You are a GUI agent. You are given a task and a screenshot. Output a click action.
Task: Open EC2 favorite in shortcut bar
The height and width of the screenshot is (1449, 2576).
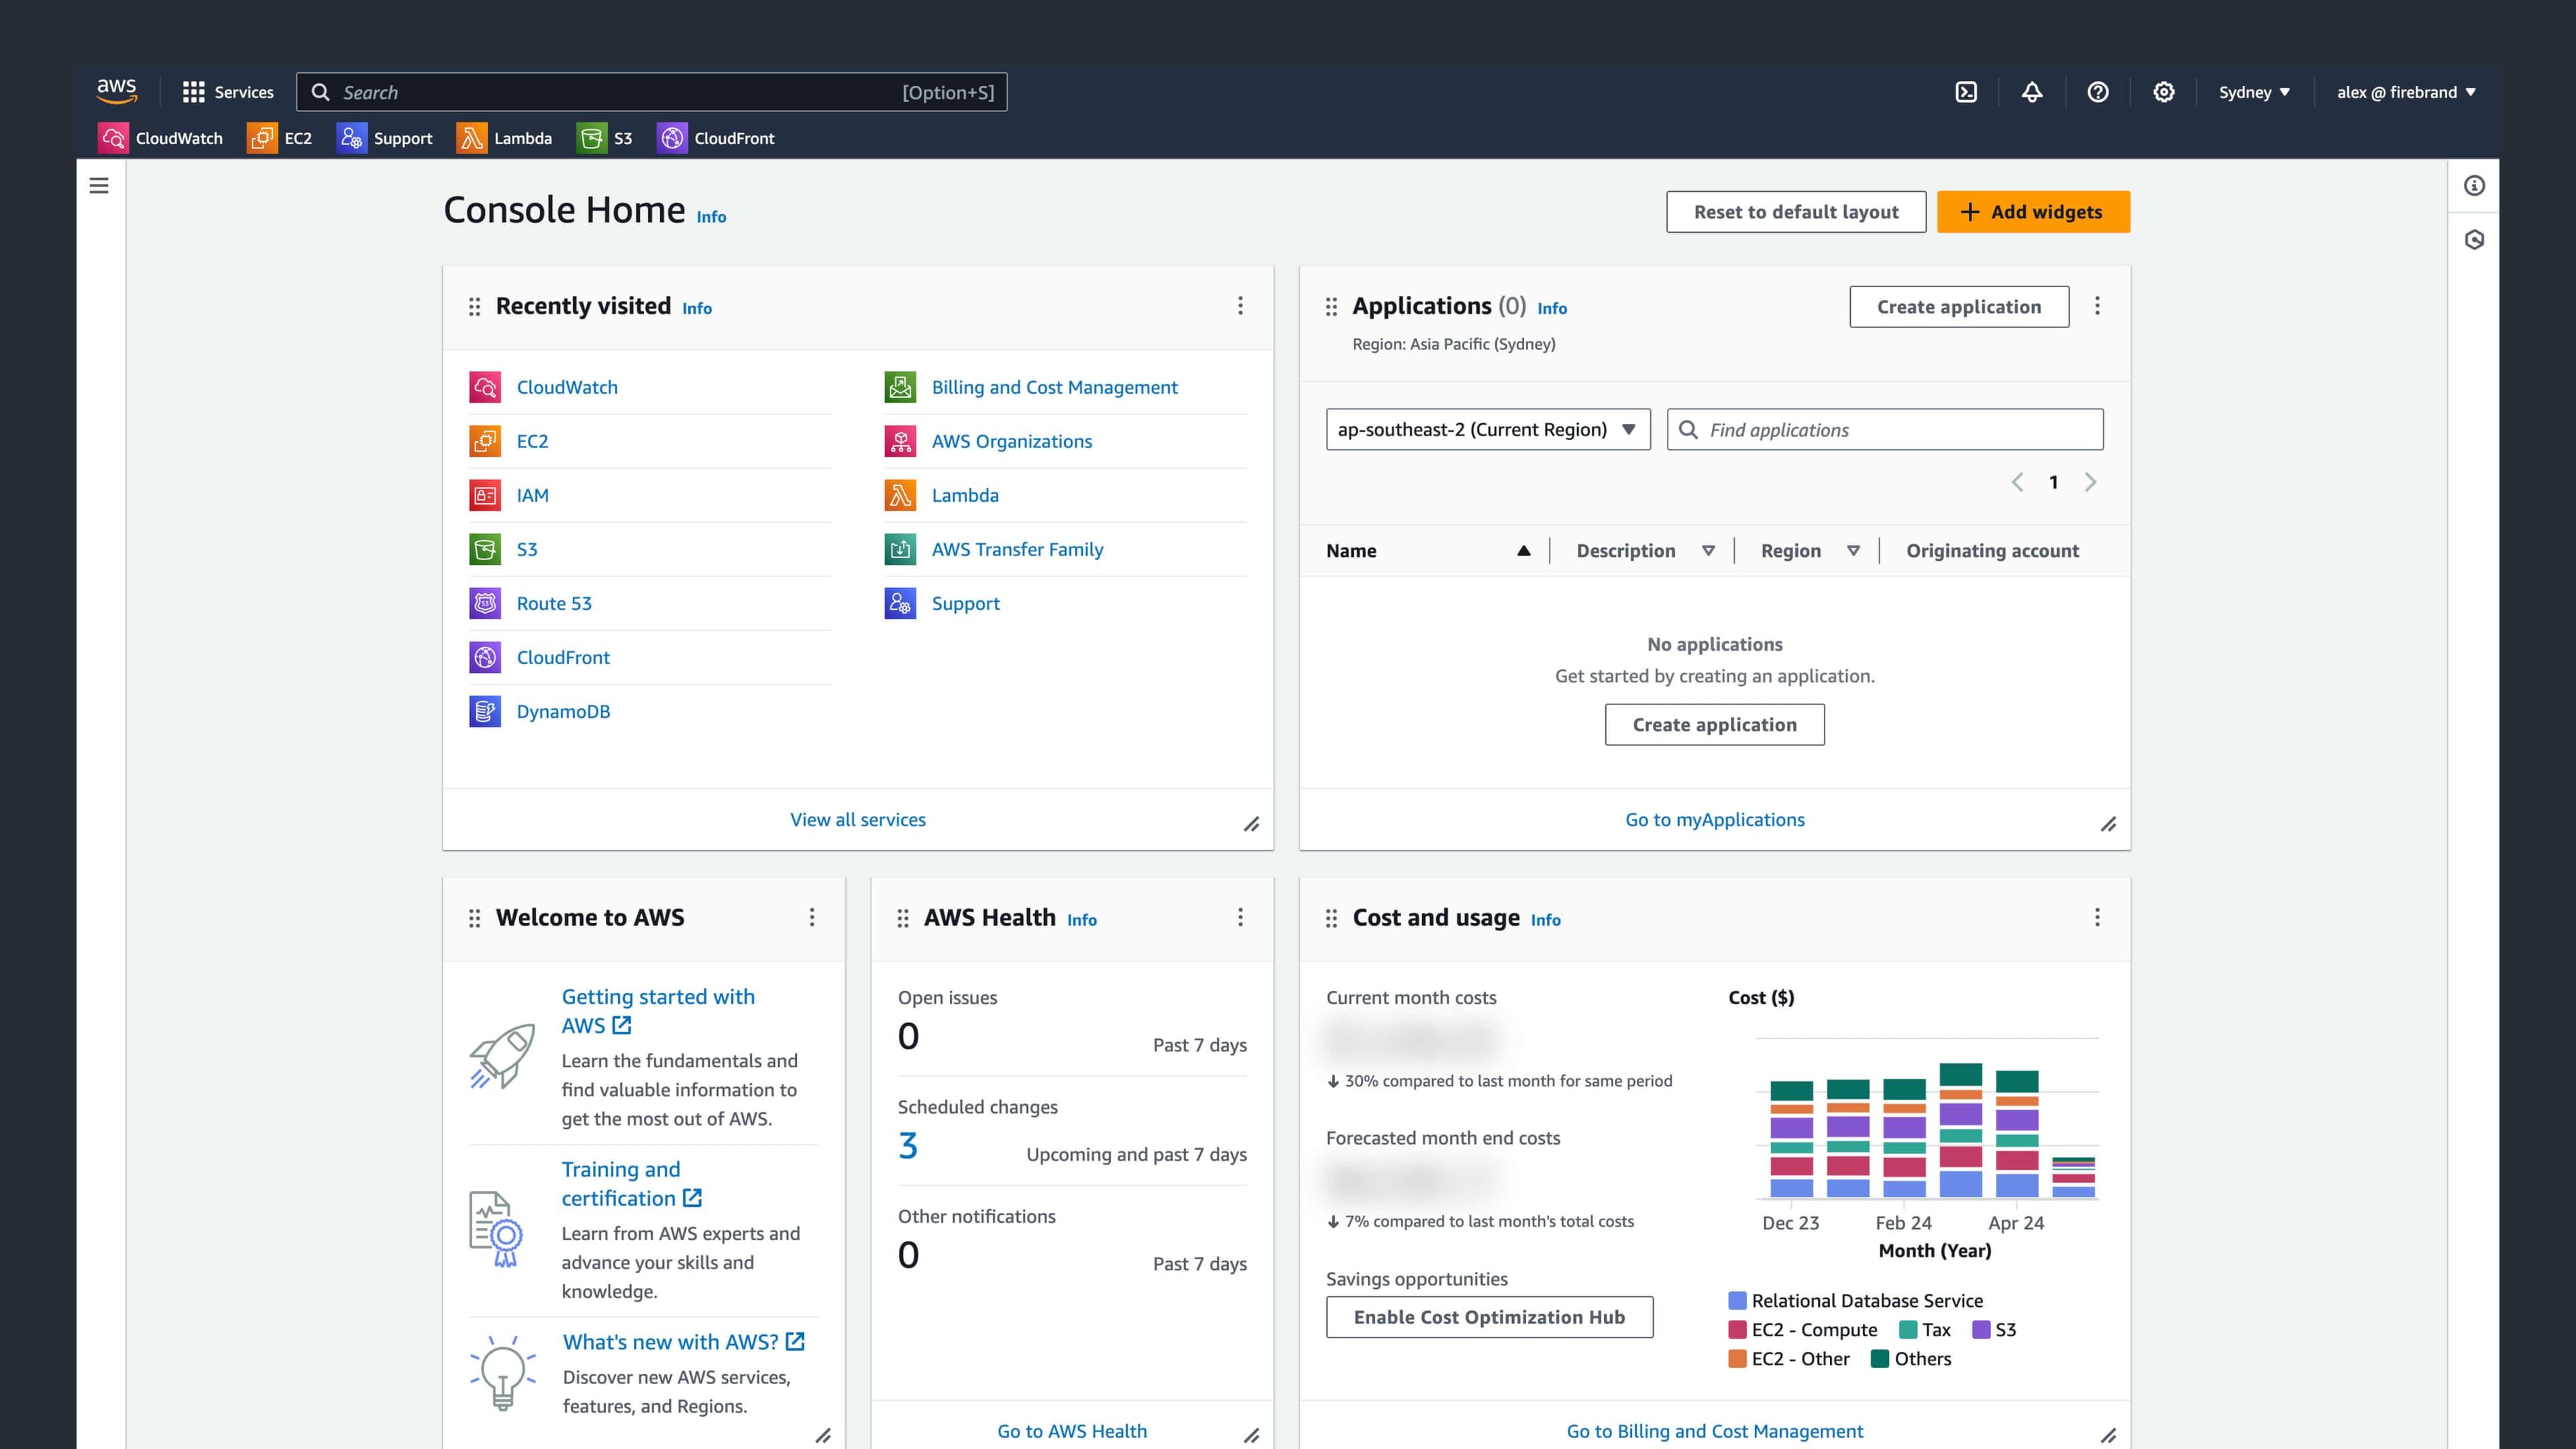click(279, 138)
